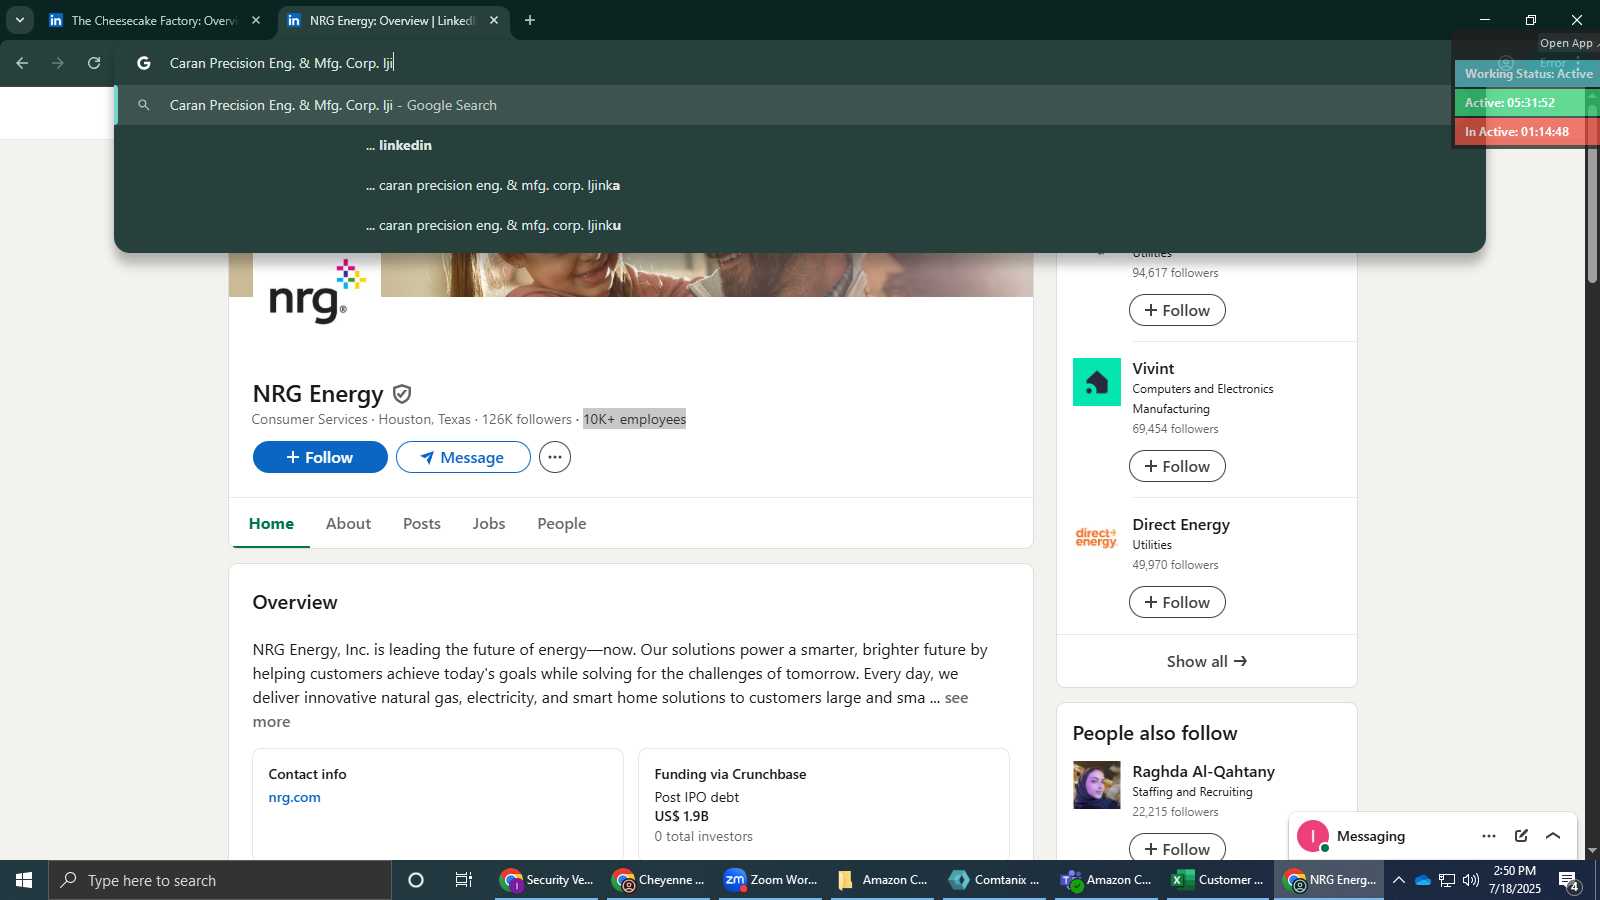Viewport: 1600px width, 900px height.
Task: Pick the suggestion ending in ljinka
Action: click(800, 185)
